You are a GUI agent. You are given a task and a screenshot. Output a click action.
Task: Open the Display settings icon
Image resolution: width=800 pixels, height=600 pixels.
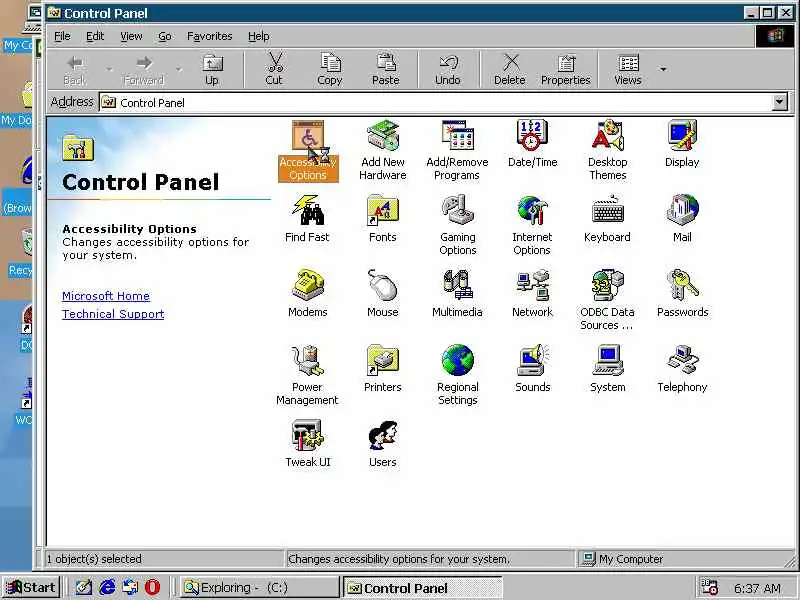point(682,144)
